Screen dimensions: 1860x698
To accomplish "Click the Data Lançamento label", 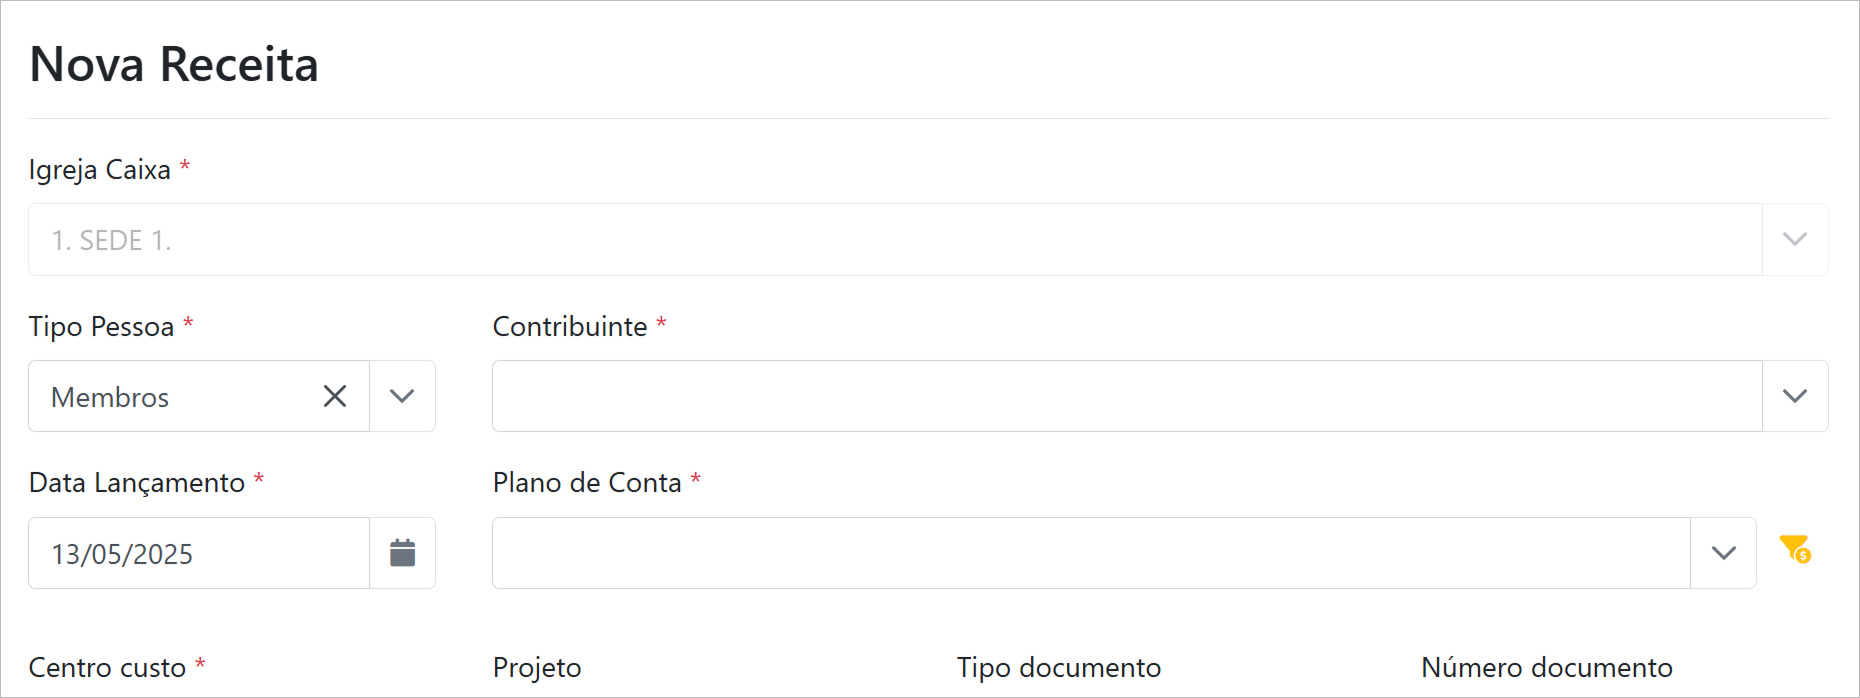I will click(x=137, y=483).
